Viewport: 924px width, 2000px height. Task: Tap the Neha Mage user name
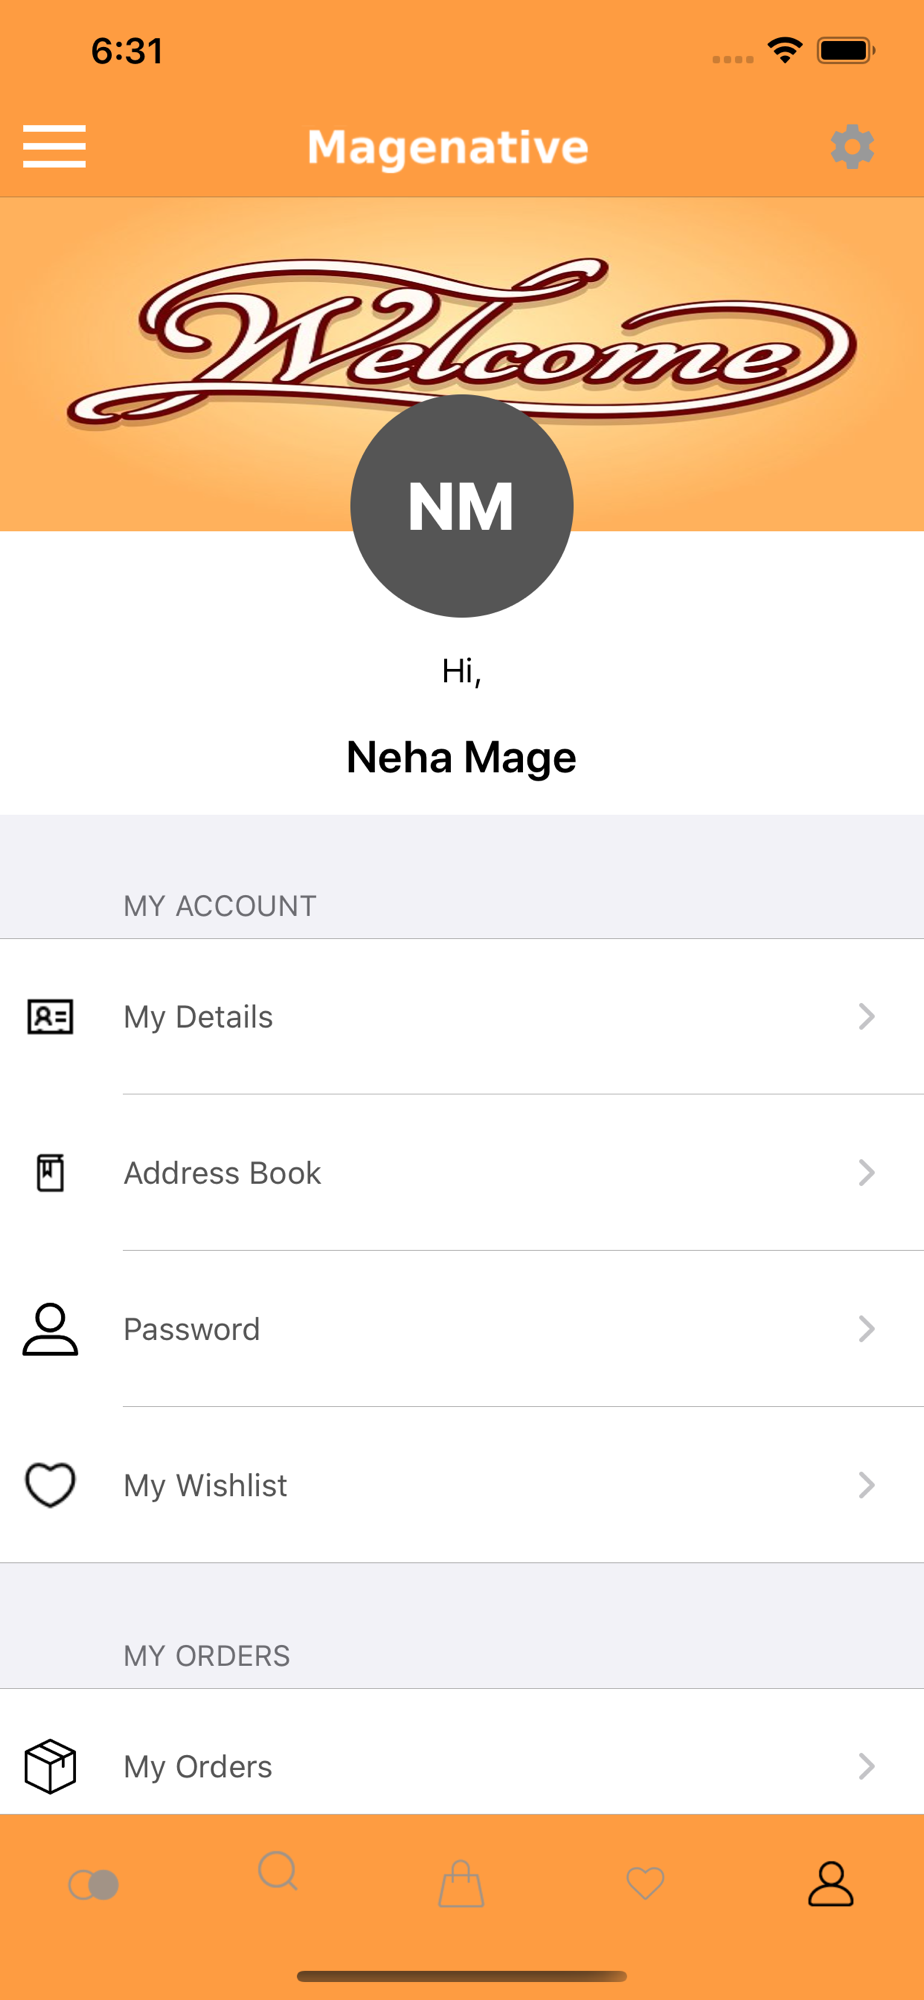click(x=461, y=758)
